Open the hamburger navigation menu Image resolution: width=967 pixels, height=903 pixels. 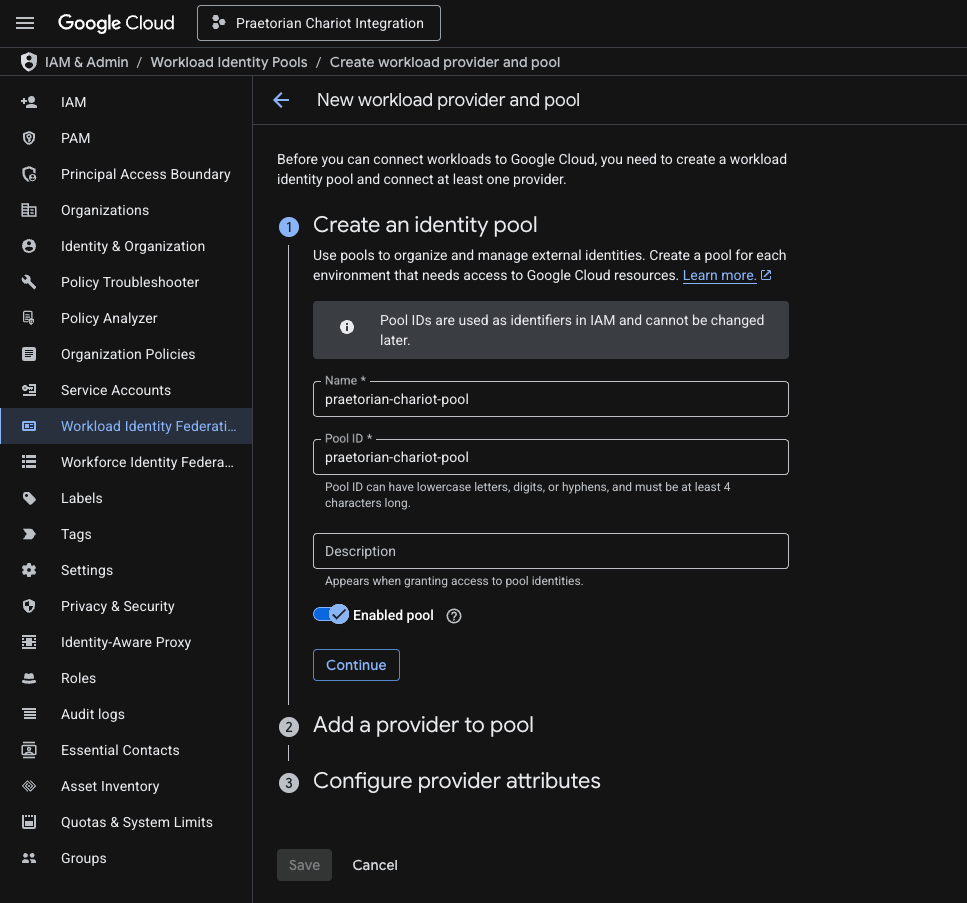pyautogui.click(x=25, y=23)
